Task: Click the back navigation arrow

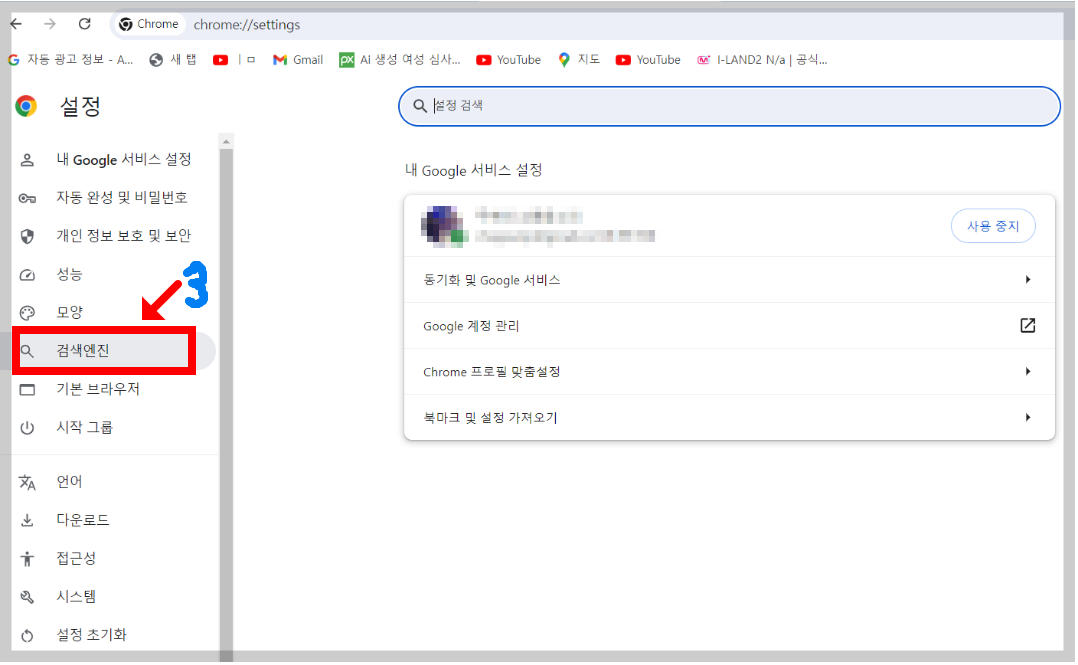Action: (16, 23)
